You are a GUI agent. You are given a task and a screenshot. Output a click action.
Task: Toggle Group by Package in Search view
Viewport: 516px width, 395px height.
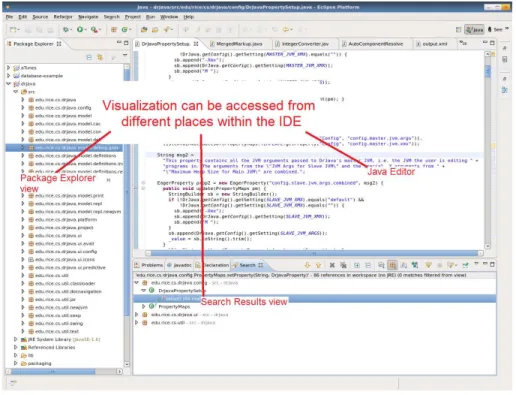392,265
